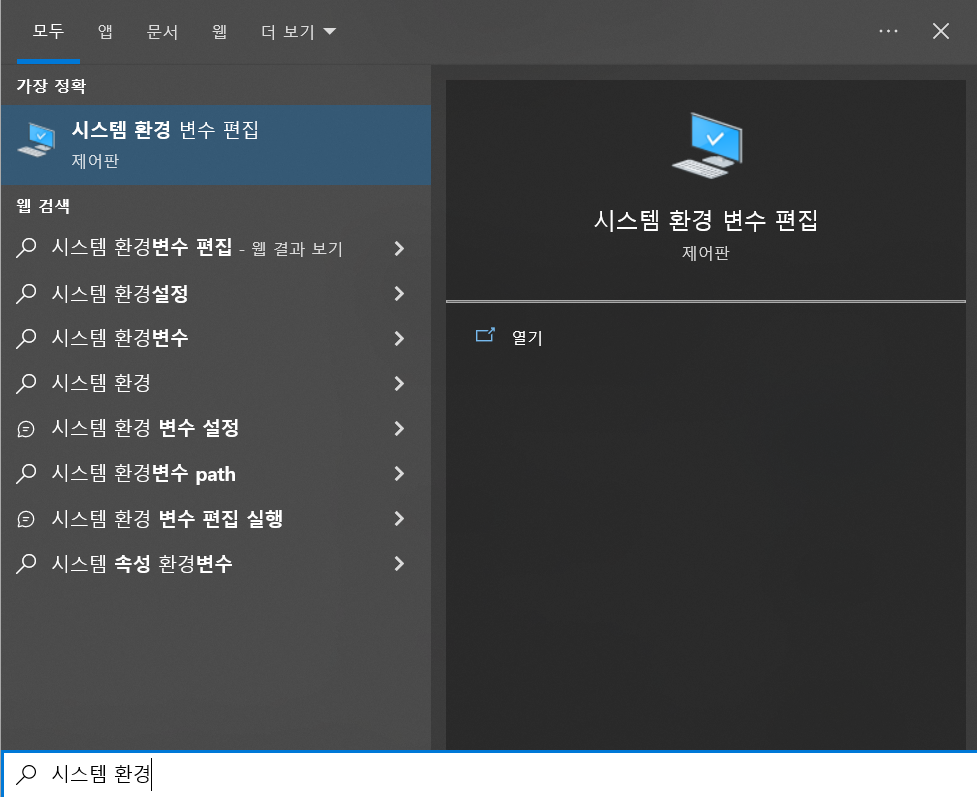Switch to the 앱 tab
The height and width of the screenshot is (797, 977).
105,31
